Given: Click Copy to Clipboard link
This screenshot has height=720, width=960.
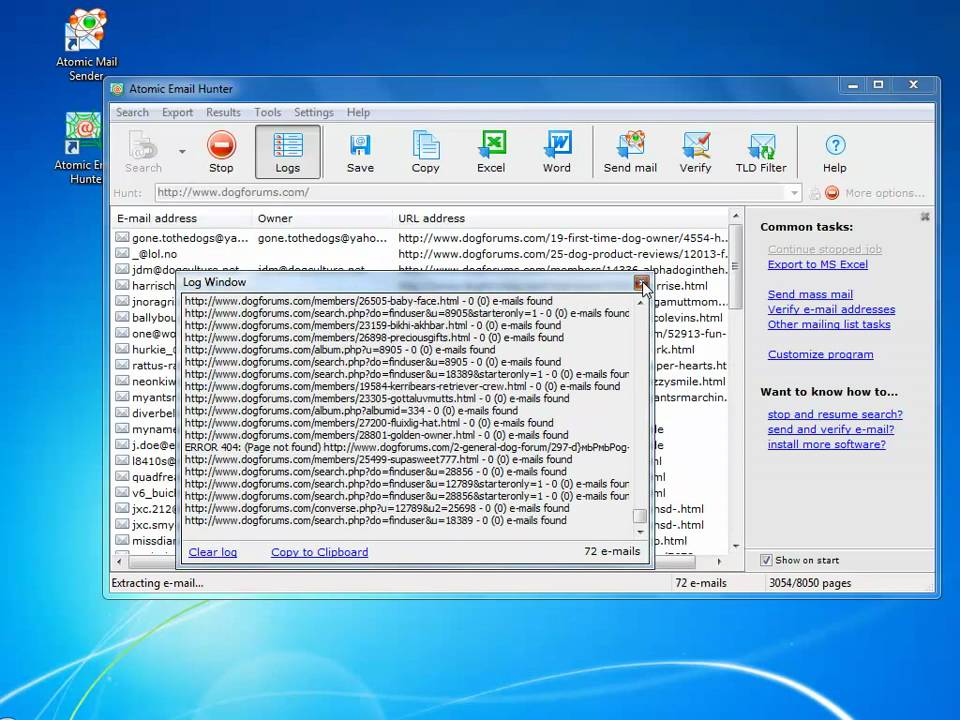Looking at the screenshot, I should [x=320, y=552].
